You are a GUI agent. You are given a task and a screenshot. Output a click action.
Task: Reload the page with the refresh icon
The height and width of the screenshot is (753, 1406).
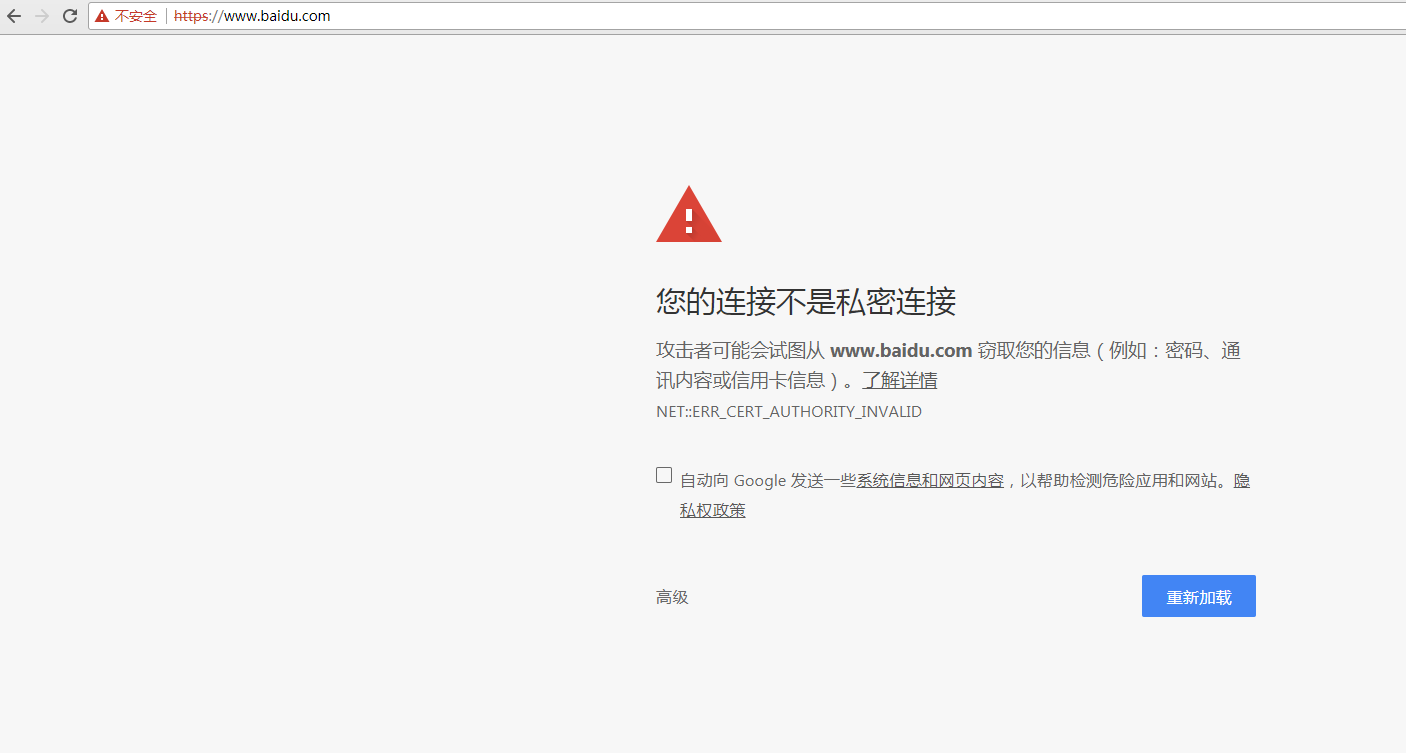pyautogui.click(x=69, y=16)
